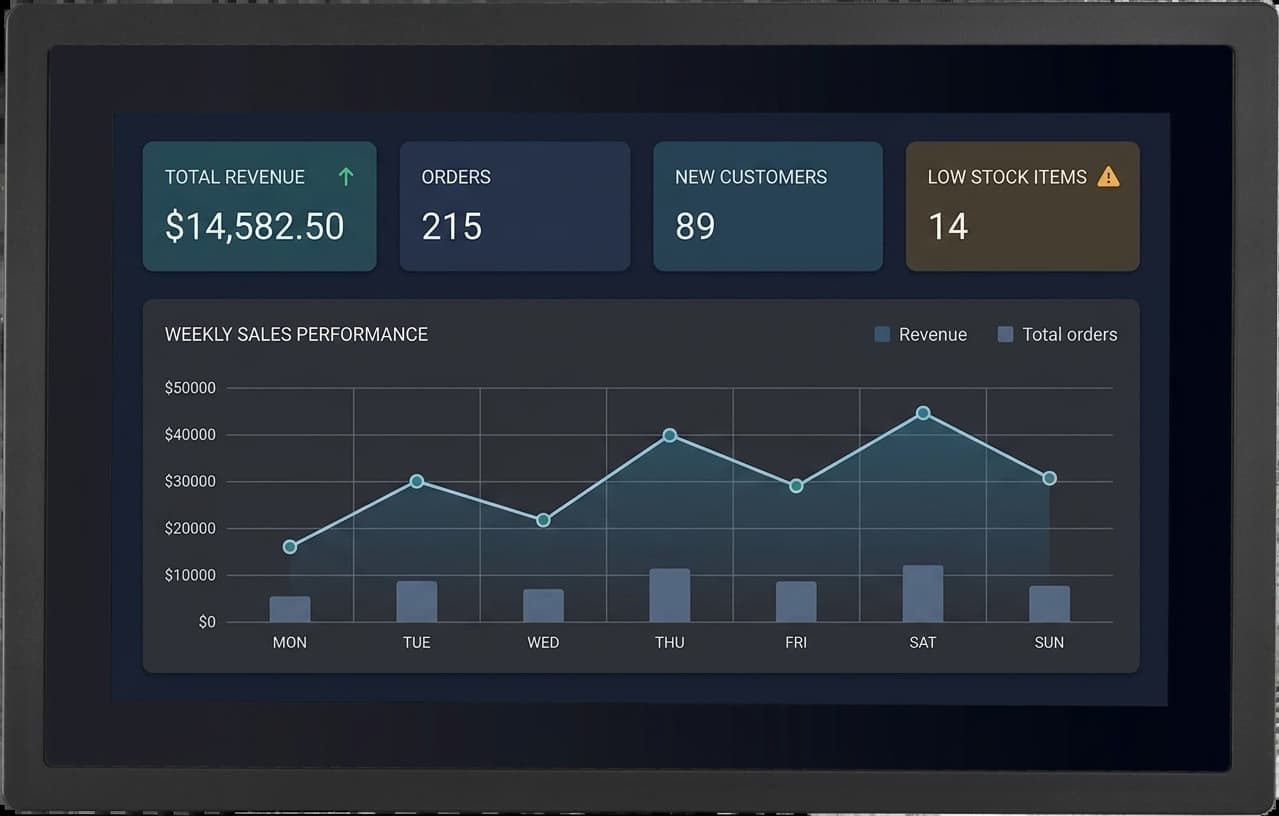Image resolution: width=1279 pixels, height=816 pixels.
Task: Open the Orders card showing 215
Action: [515, 206]
